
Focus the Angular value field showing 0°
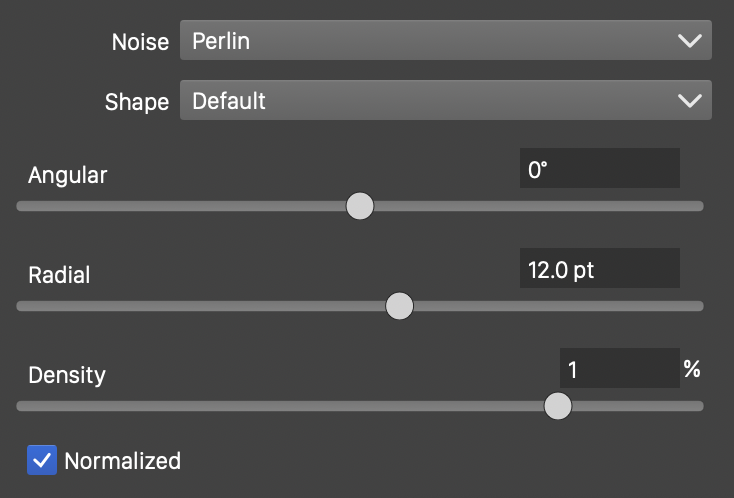click(x=599, y=169)
